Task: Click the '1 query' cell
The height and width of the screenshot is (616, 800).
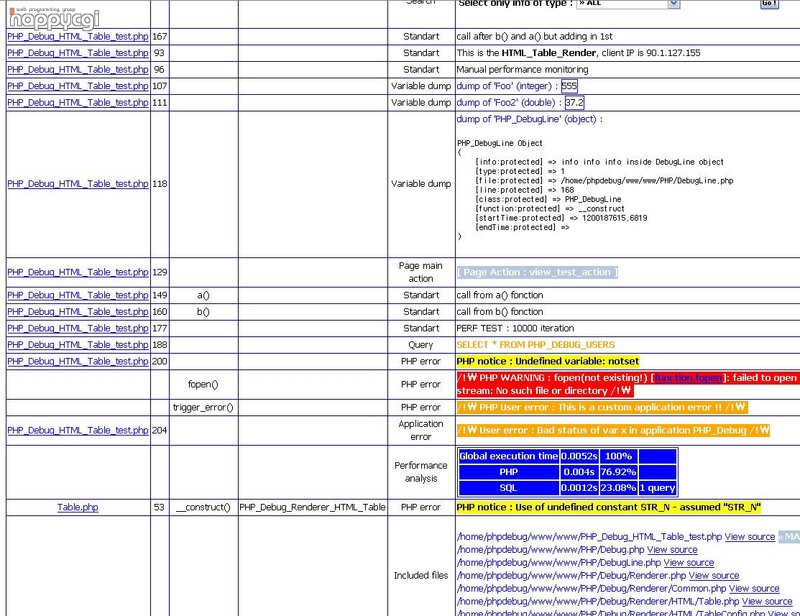Action: point(658,488)
